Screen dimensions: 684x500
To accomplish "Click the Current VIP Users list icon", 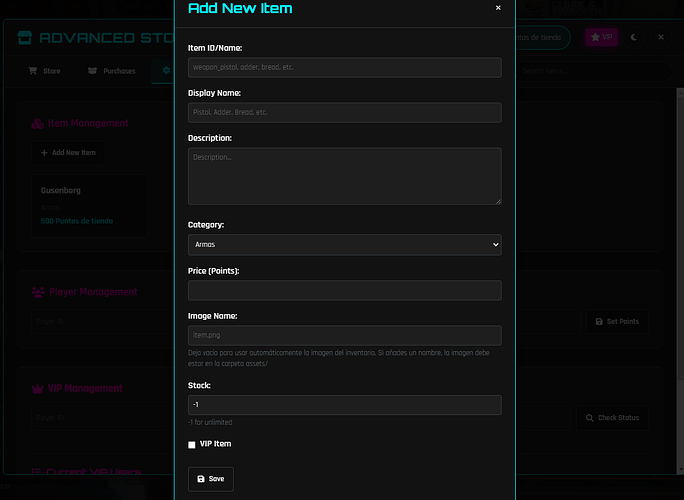I will (36, 471).
